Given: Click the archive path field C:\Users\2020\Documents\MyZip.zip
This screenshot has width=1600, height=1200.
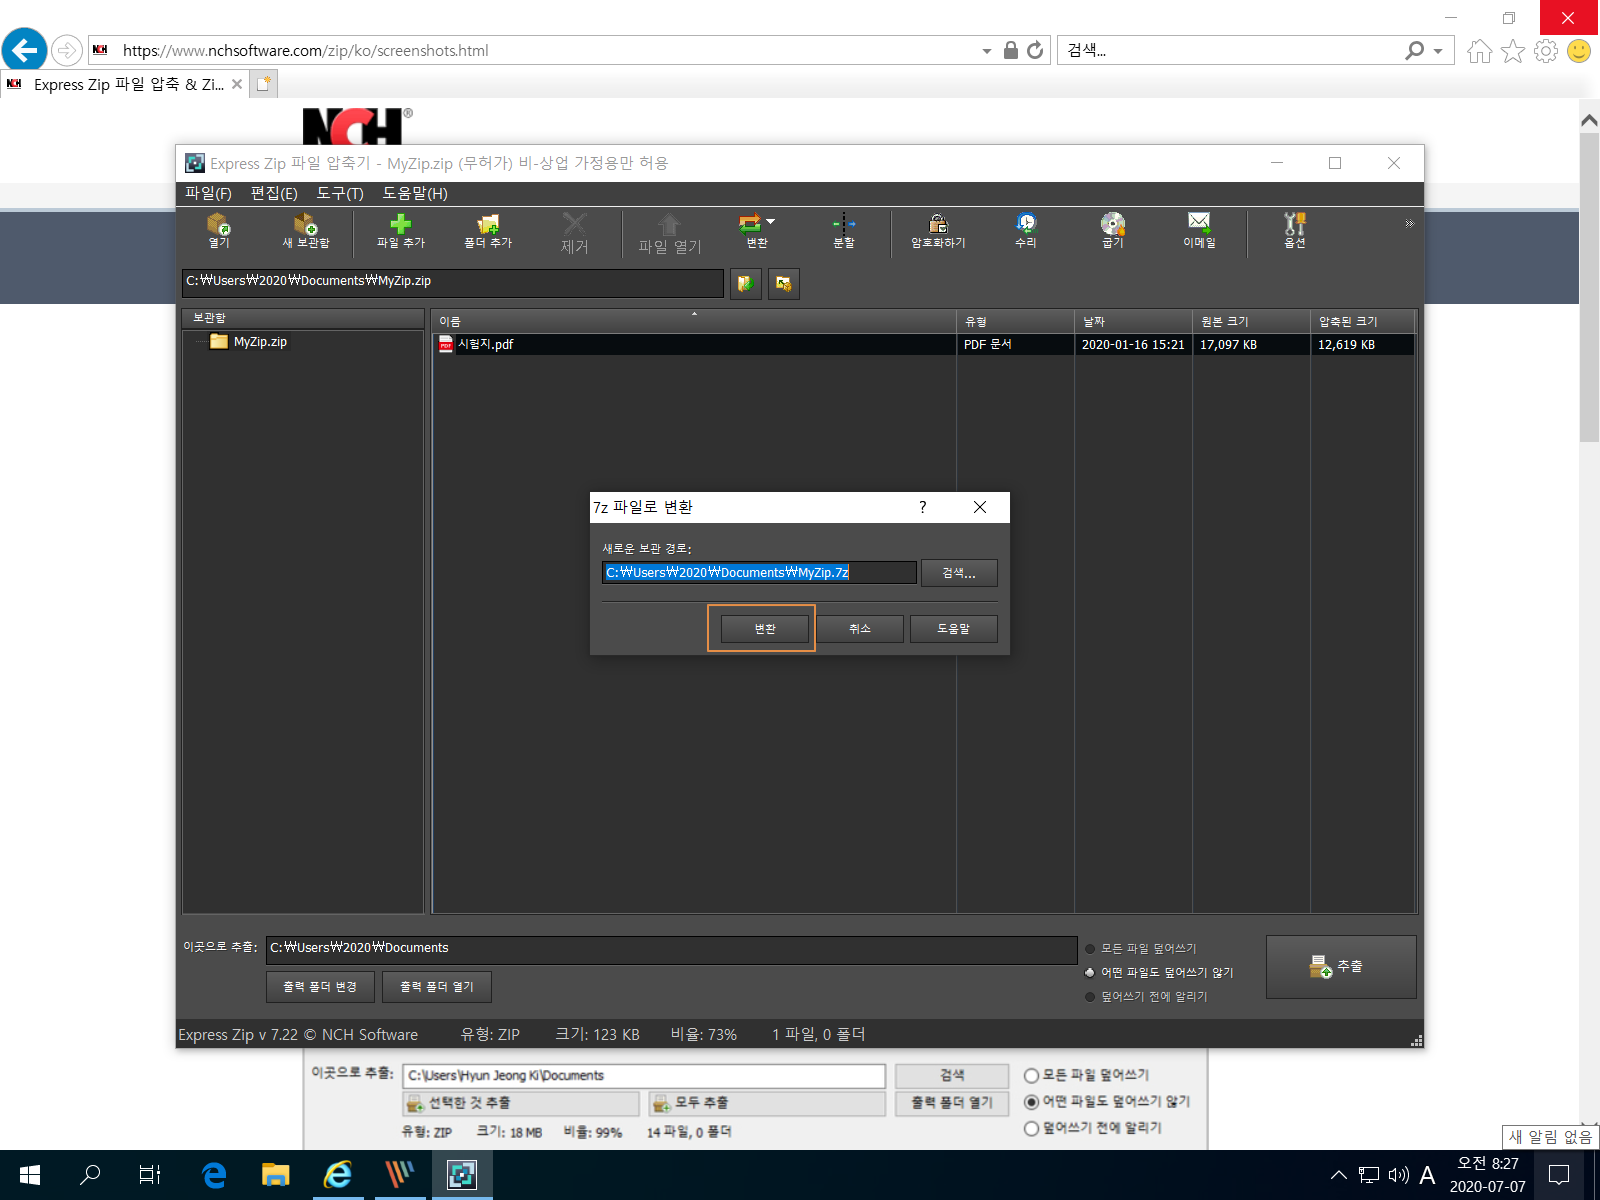Looking at the screenshot, I should pyautogui.click(x=452, y=282).
